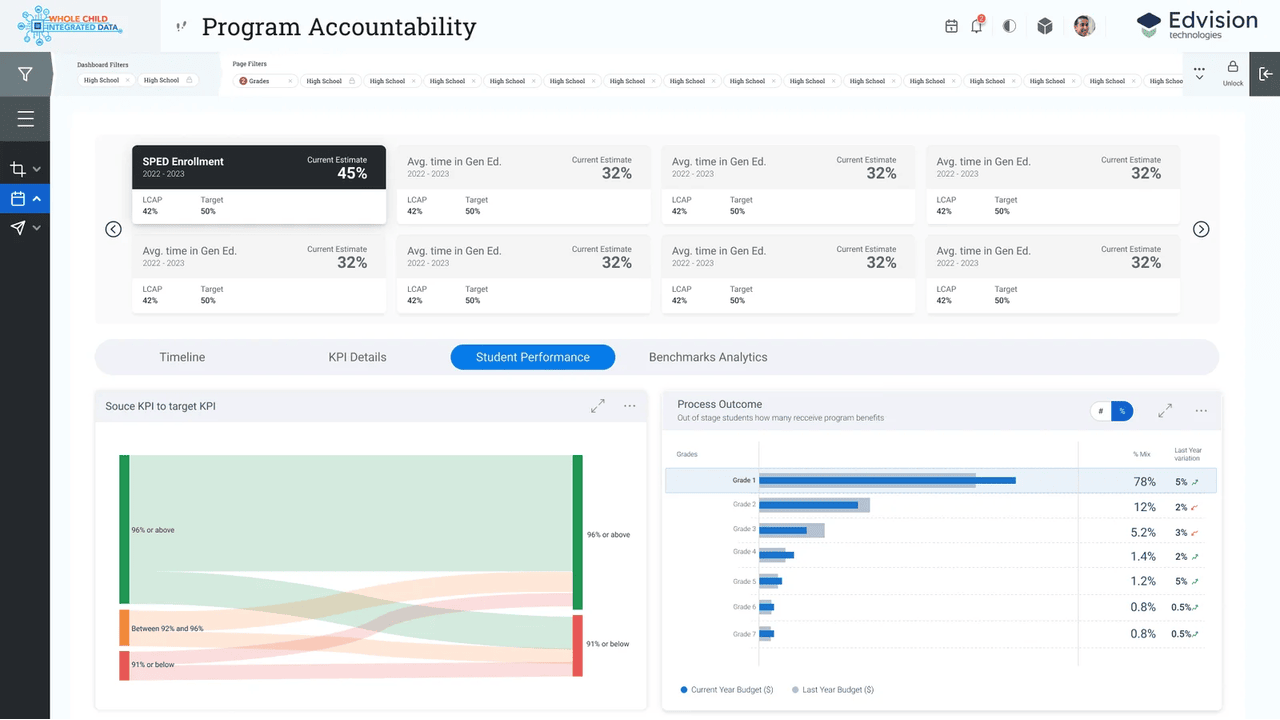
Task: Open more options on Process Outcome panel
Action: tap(1201, 411)
